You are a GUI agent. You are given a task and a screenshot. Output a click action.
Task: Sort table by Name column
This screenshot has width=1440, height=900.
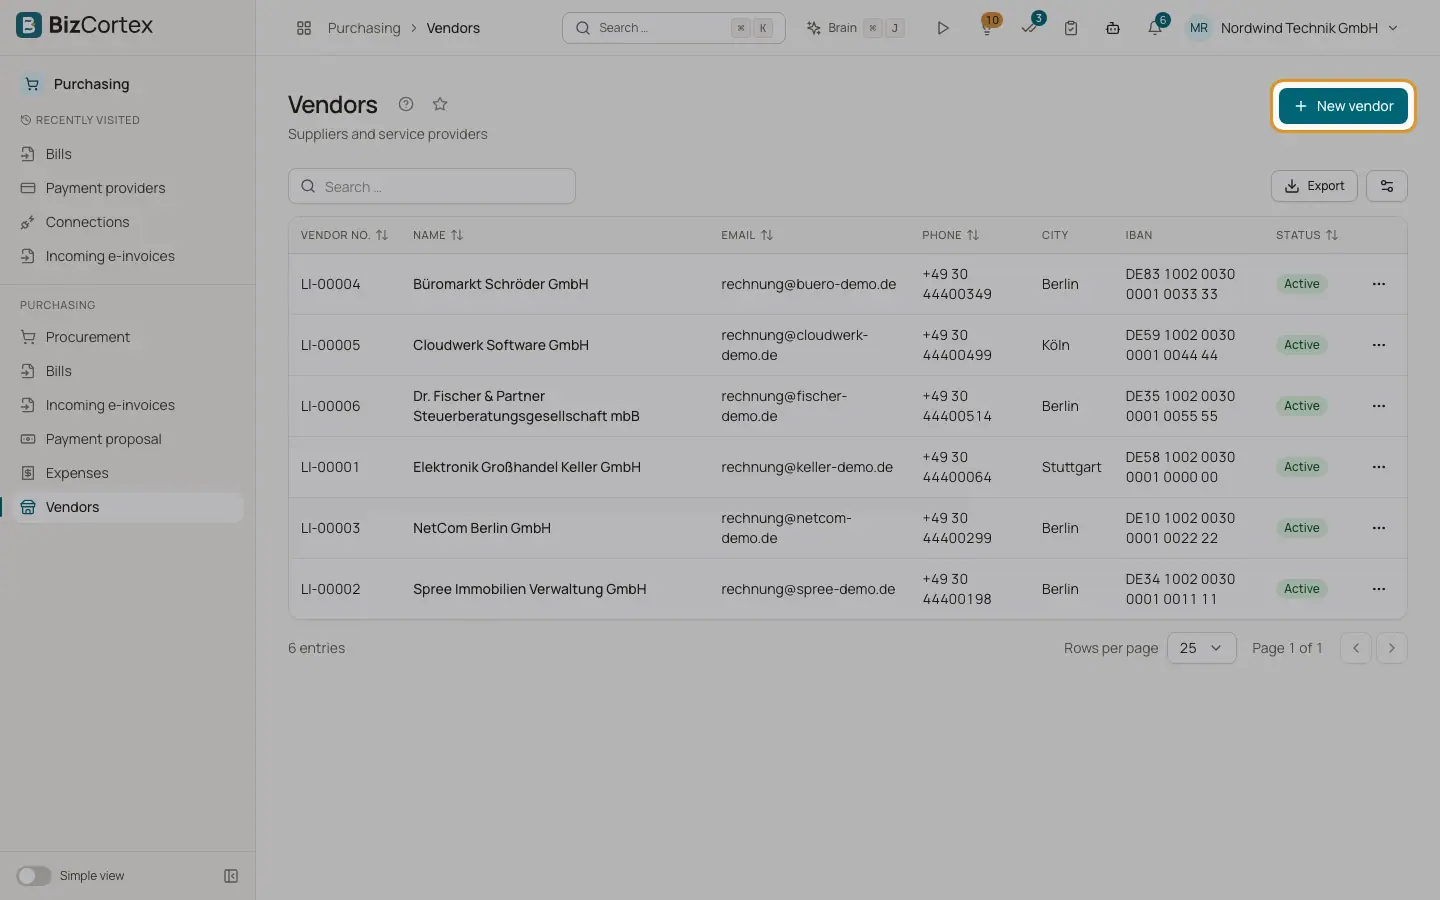438,235
